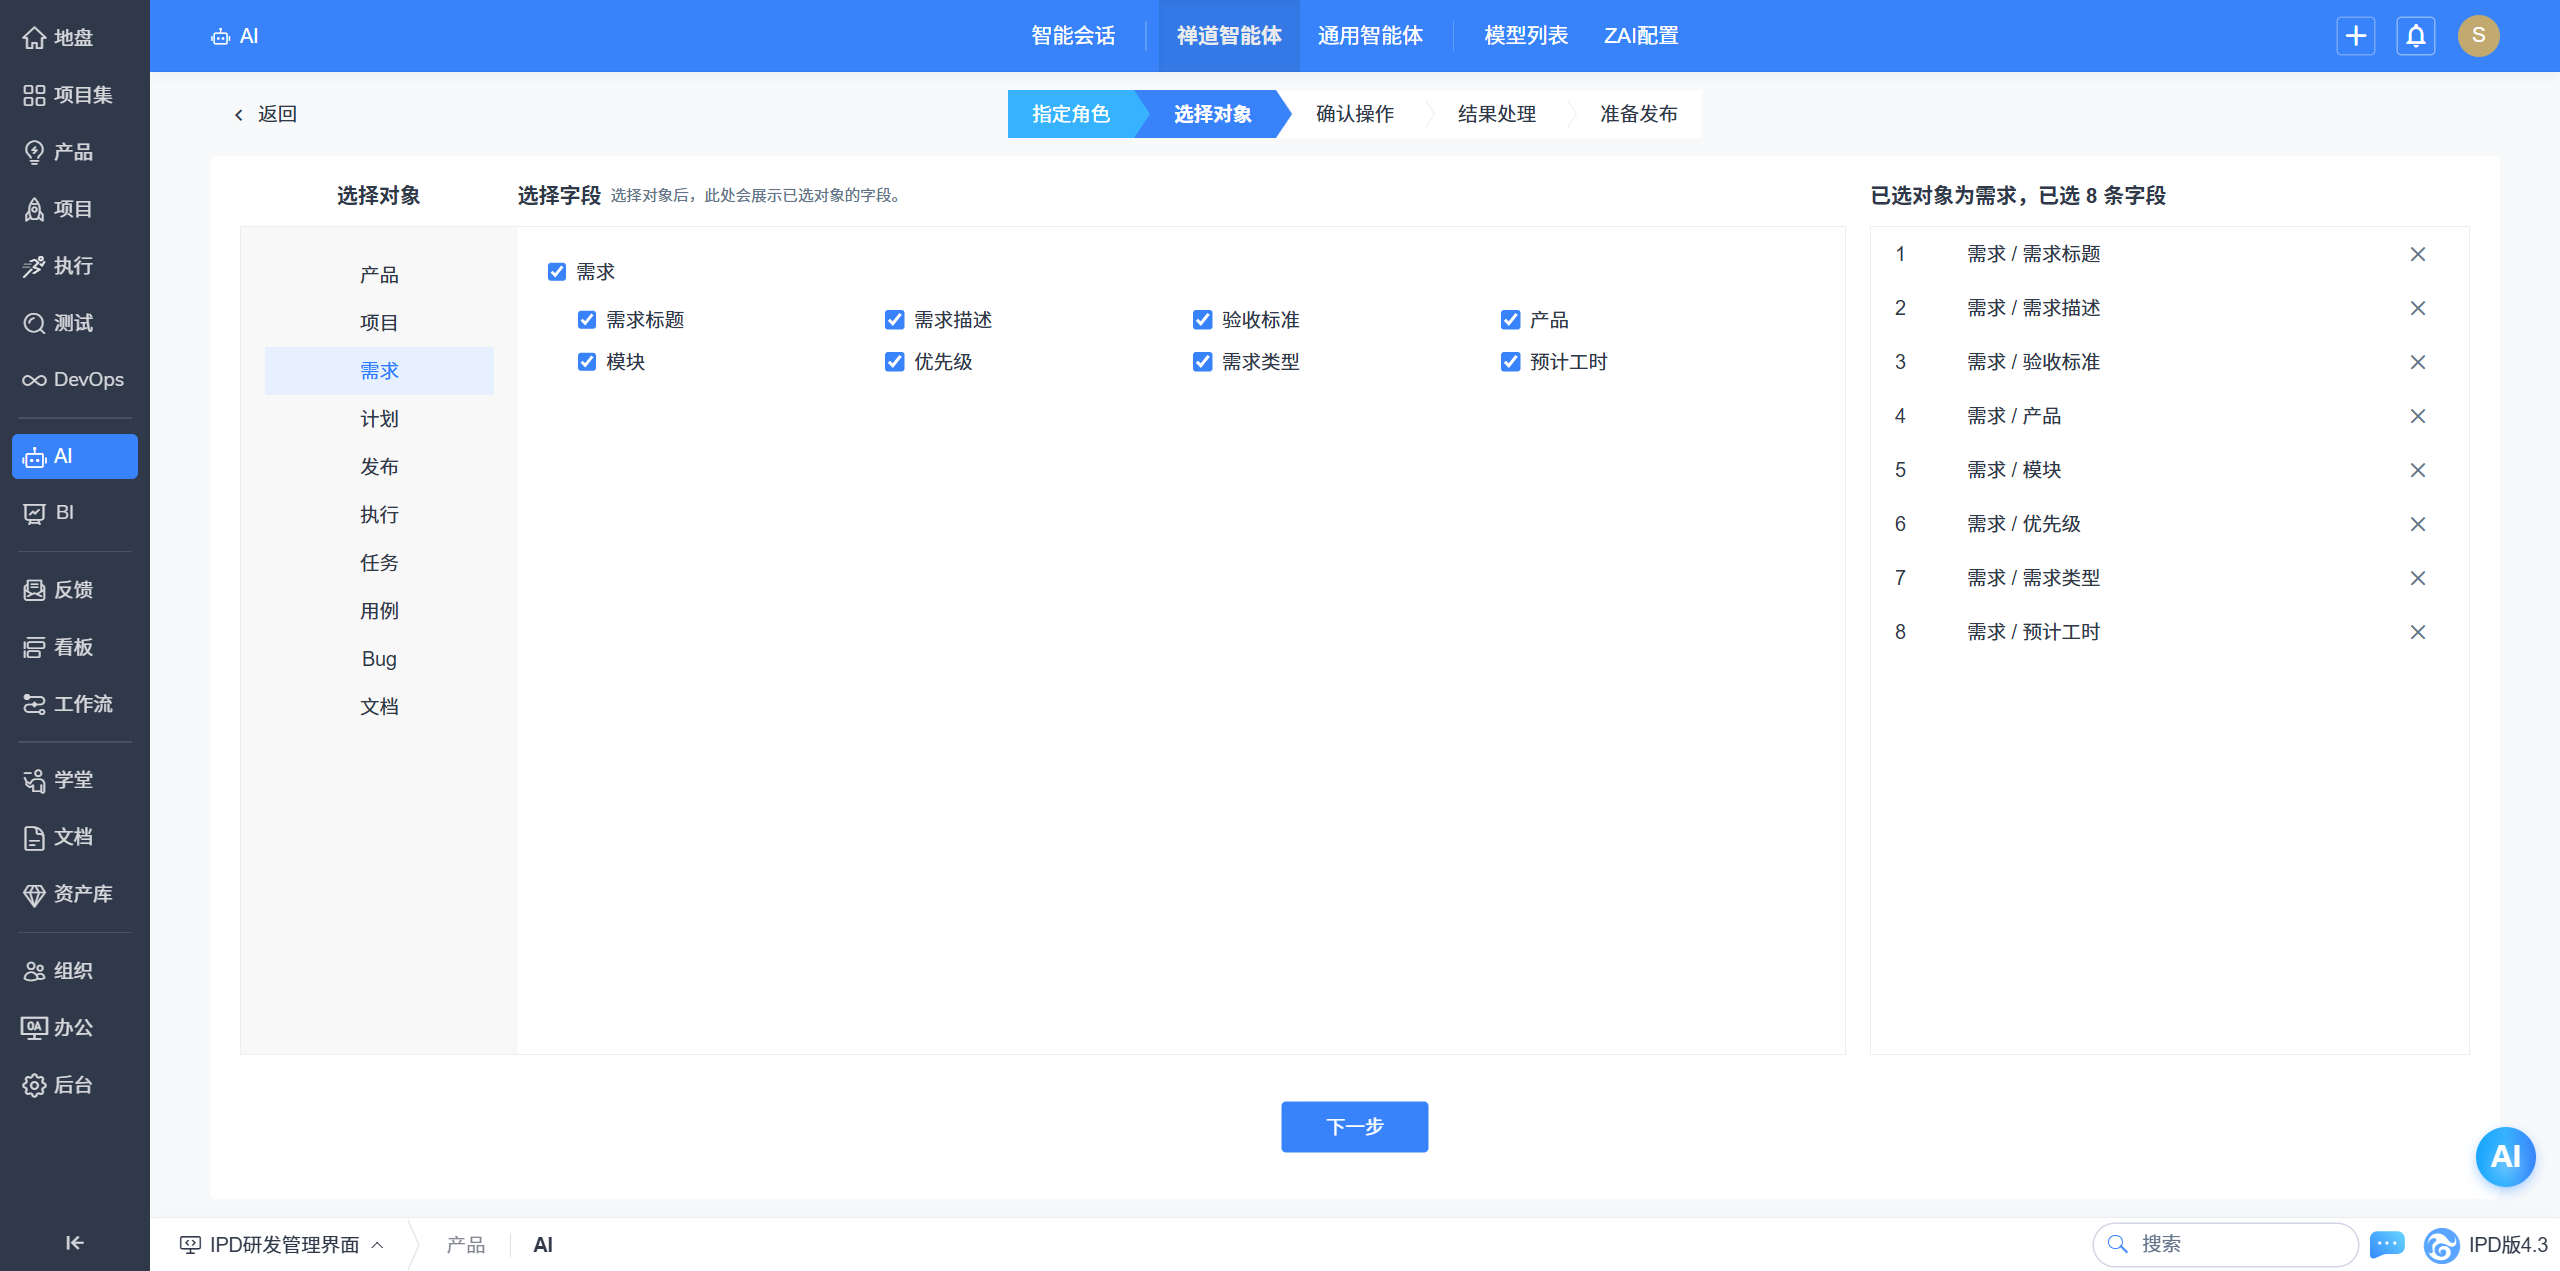Click the notification bell icon
2560x1271 pixels.
point(2415,36)
